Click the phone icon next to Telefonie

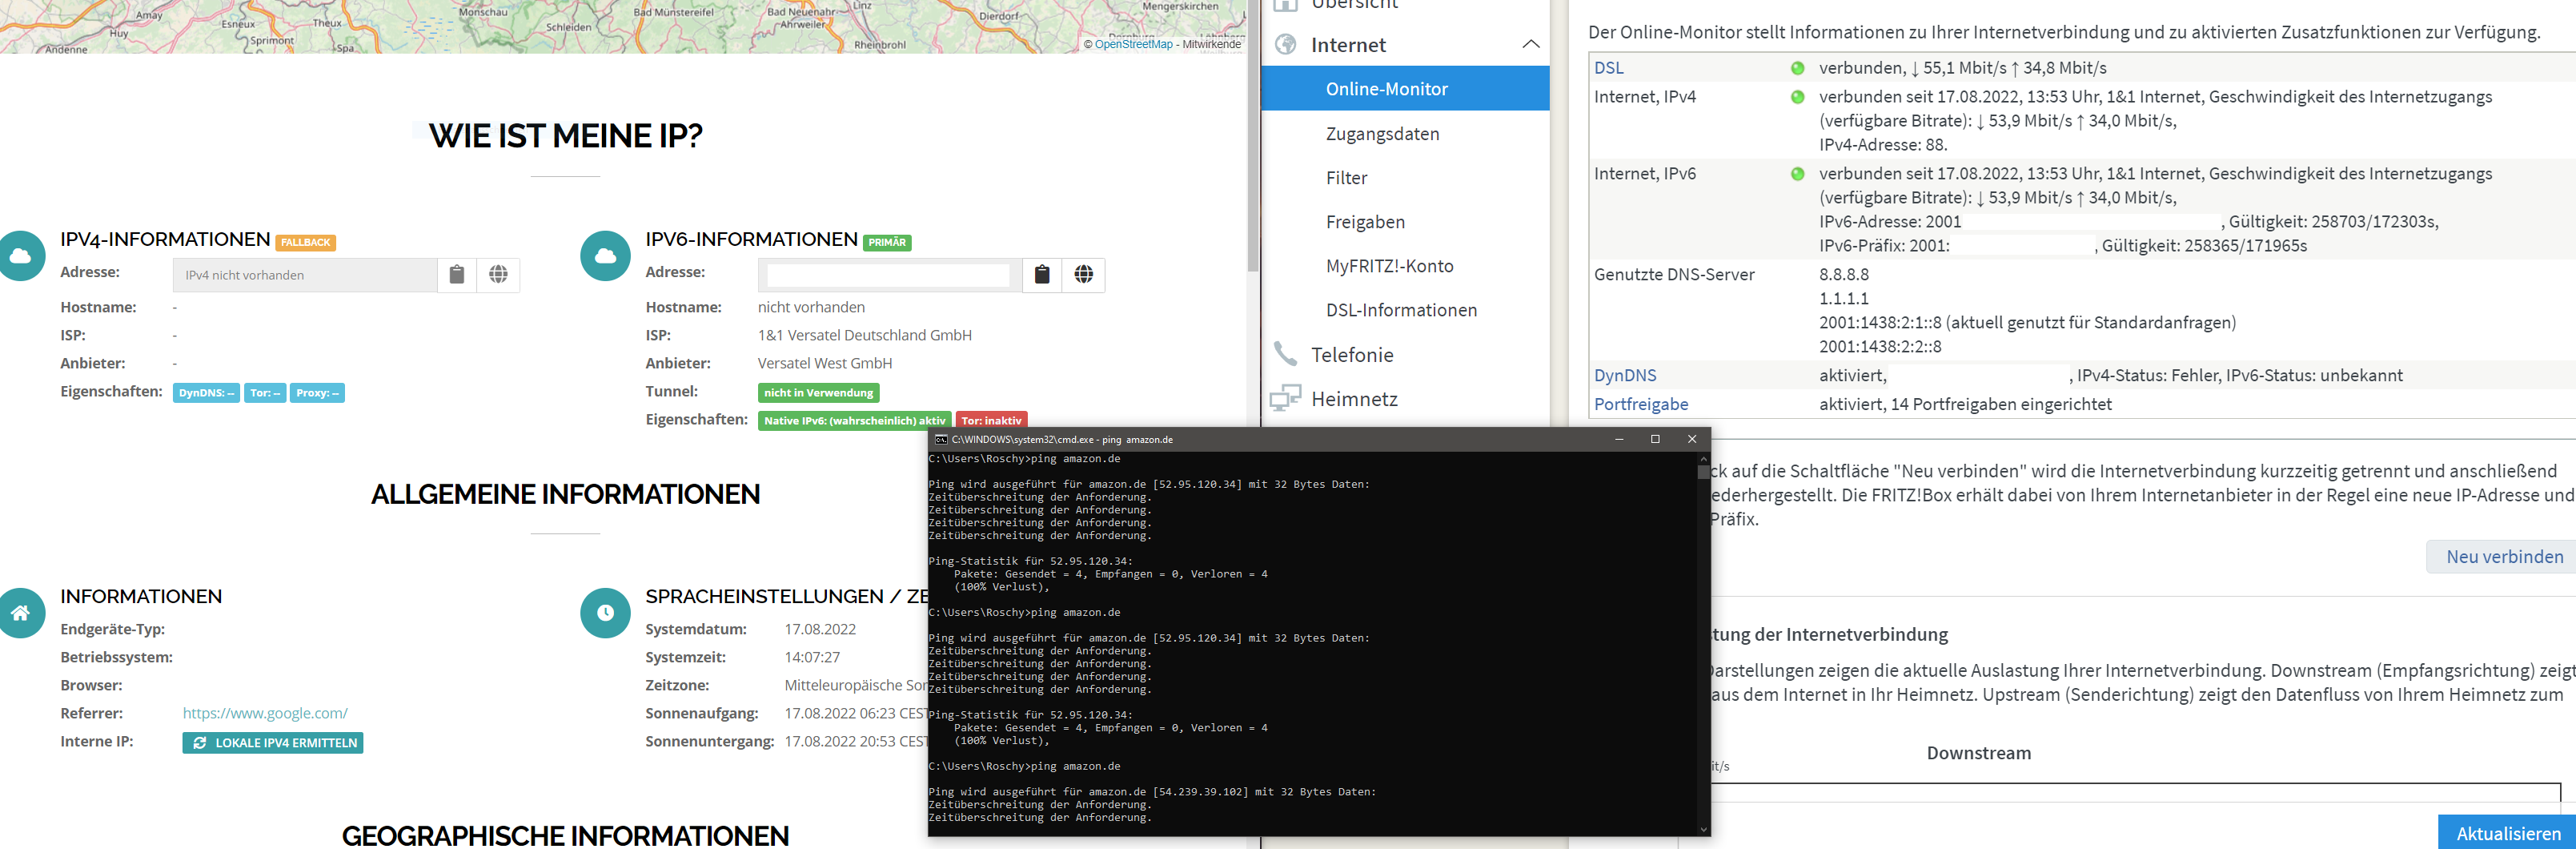1286,354
